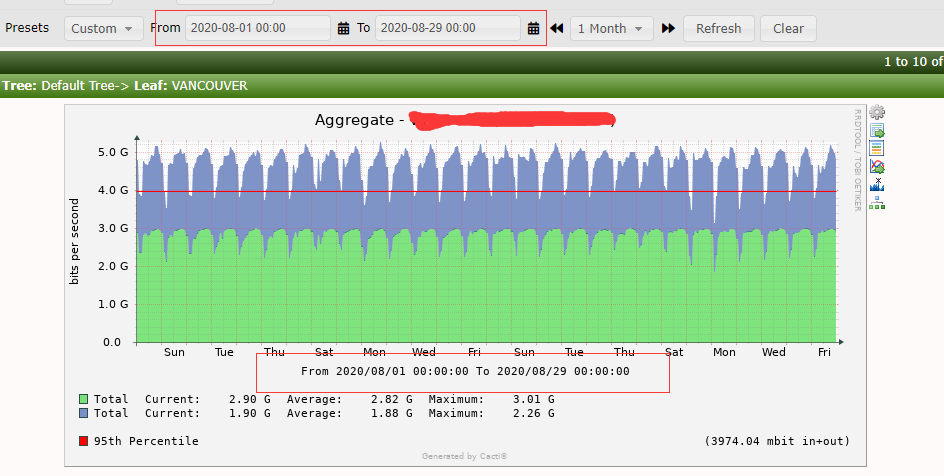Viewport: 944px width, 476px height.
Task: Click the Aggregate traffic graph image
Action: (465, 285)
